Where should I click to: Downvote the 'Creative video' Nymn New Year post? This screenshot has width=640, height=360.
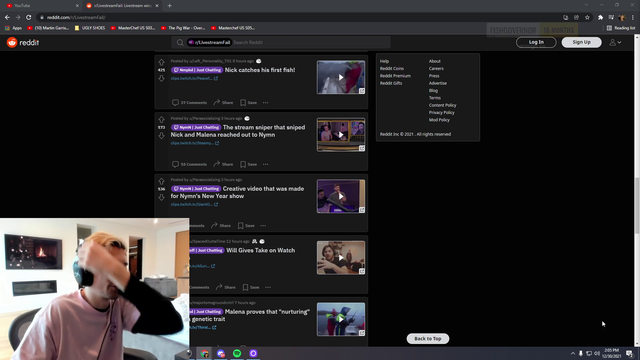pos(161,197)
